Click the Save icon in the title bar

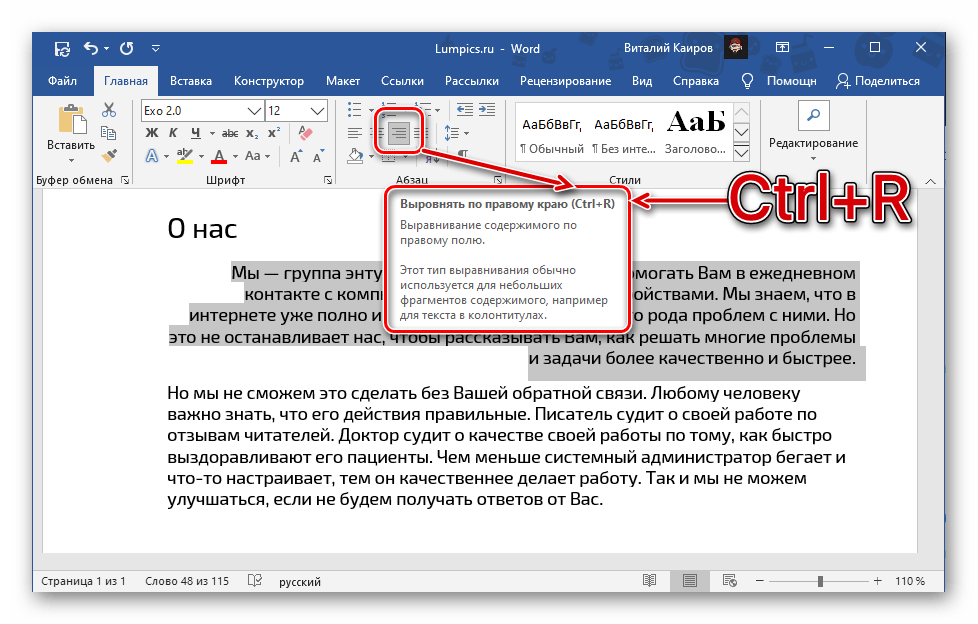[62, 48]
